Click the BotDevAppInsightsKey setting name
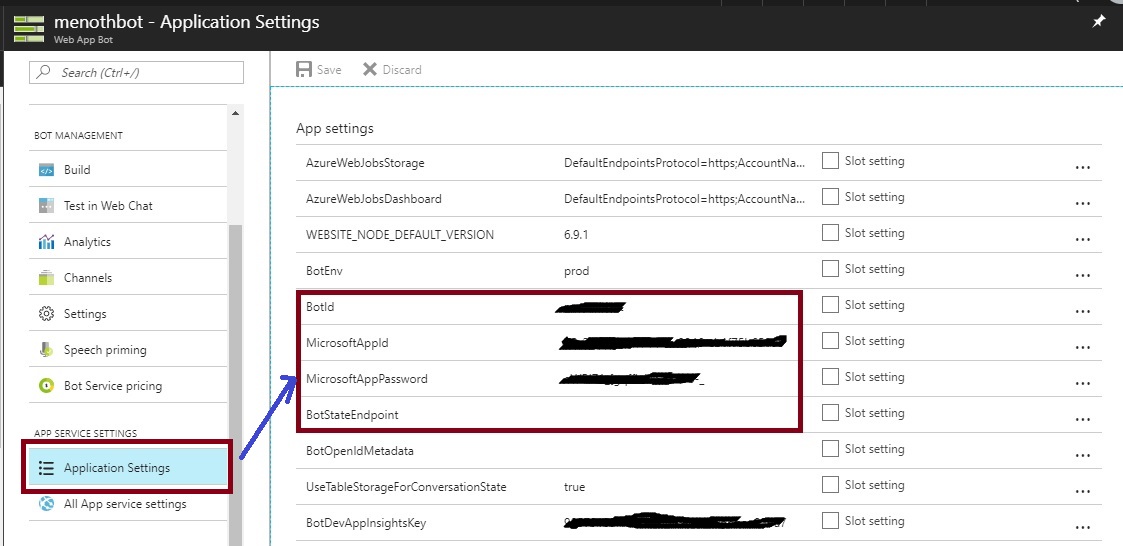The width and height of the screenshot is (1123, 546). (366, 523)
